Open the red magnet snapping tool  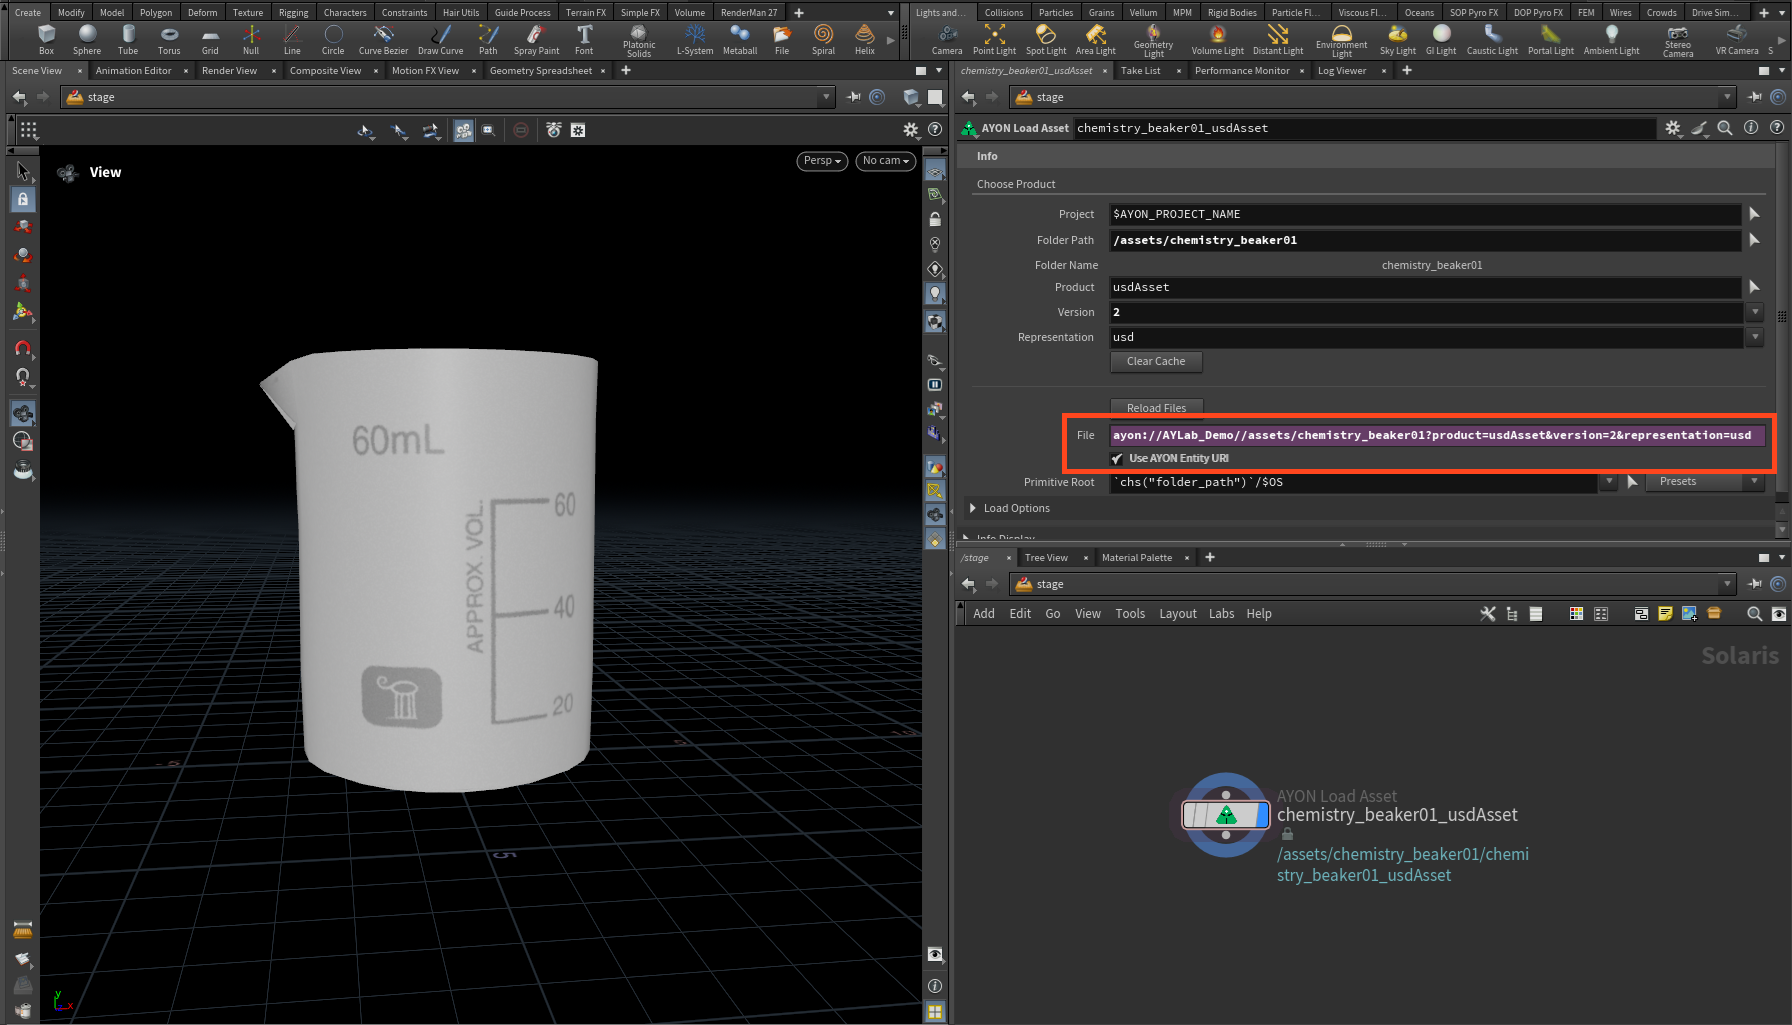click(x=23, y=349)
